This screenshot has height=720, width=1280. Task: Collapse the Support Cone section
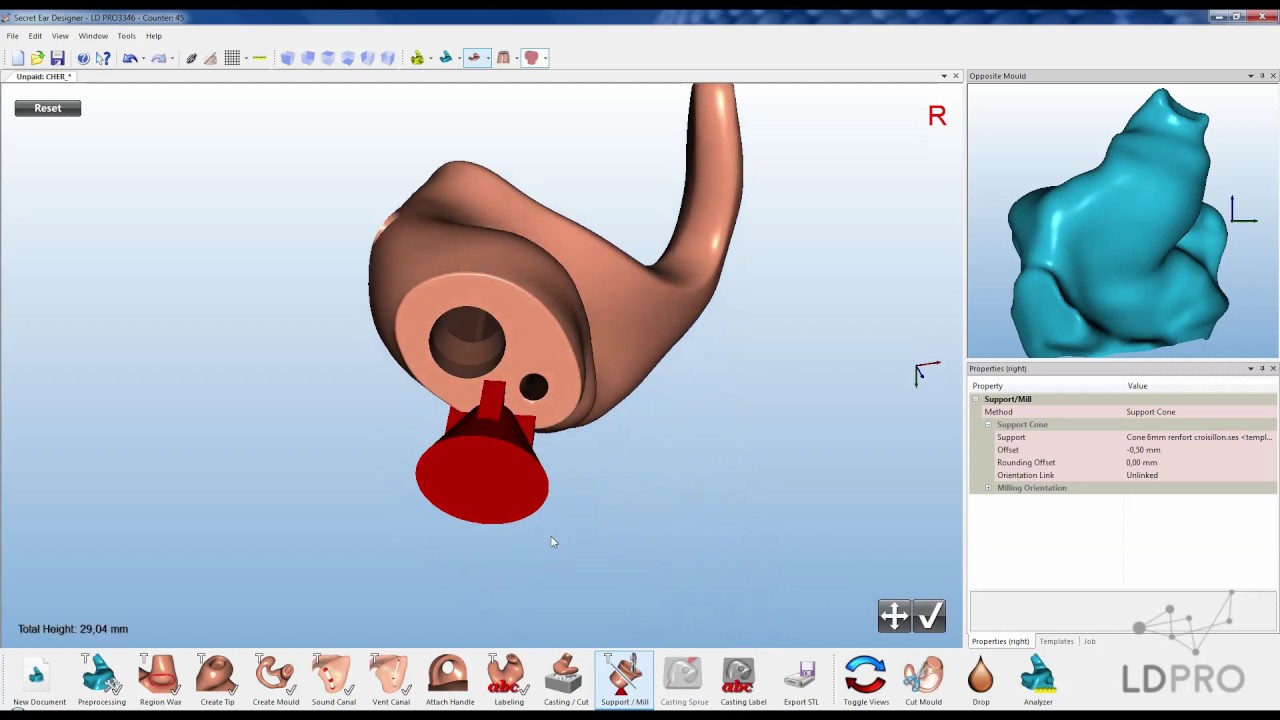point(988,425)
